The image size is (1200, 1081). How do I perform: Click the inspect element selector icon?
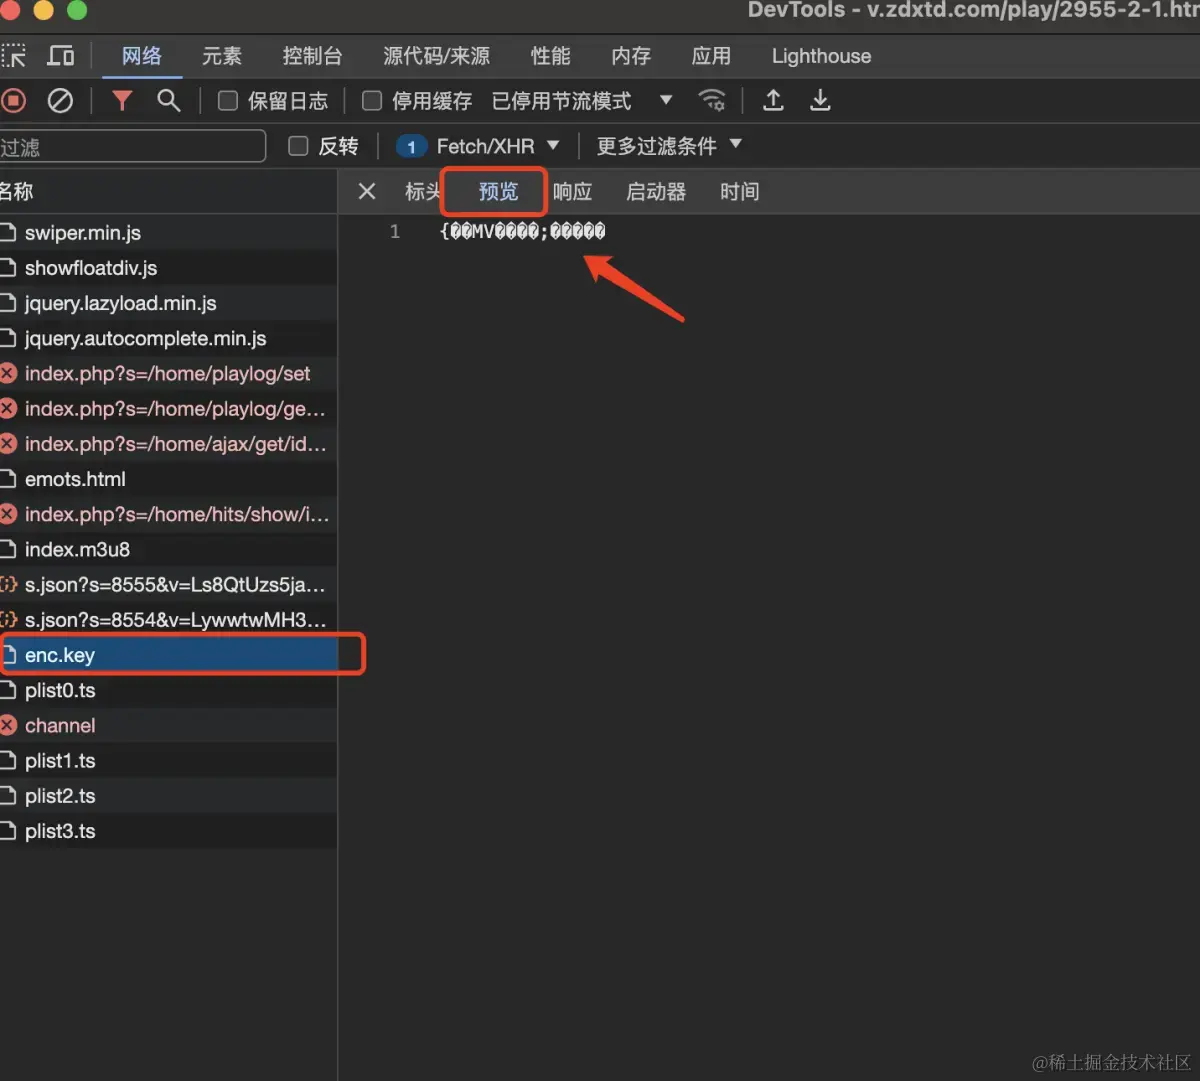[13, 56]
